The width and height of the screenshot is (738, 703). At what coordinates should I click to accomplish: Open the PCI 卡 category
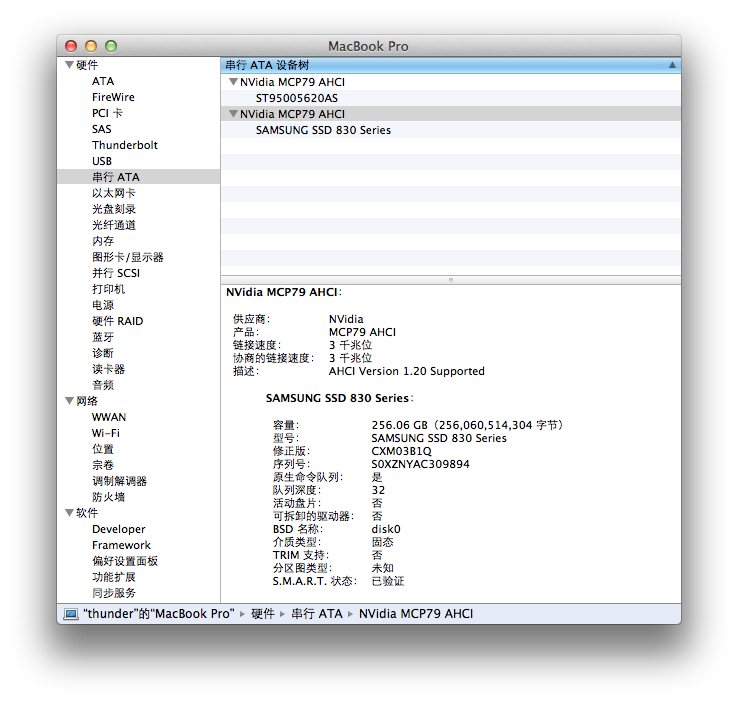(x=107, y=113)
